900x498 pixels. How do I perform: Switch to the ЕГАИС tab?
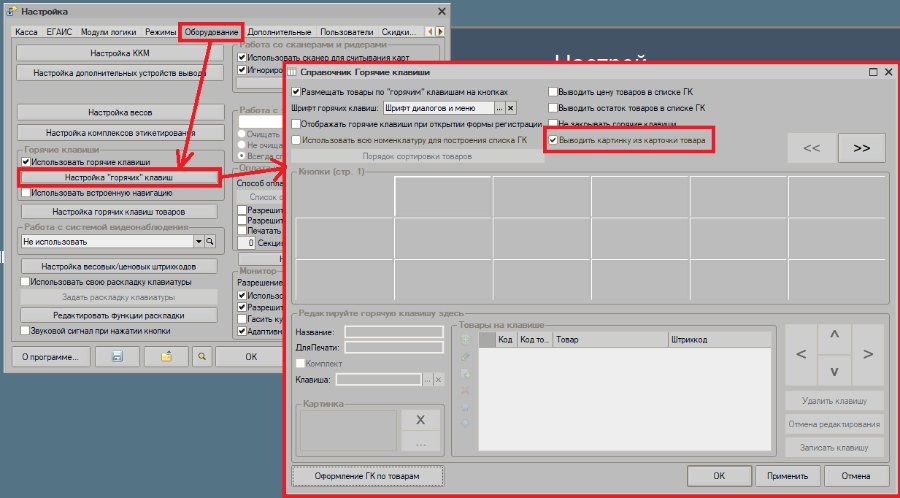pos(59,32)
